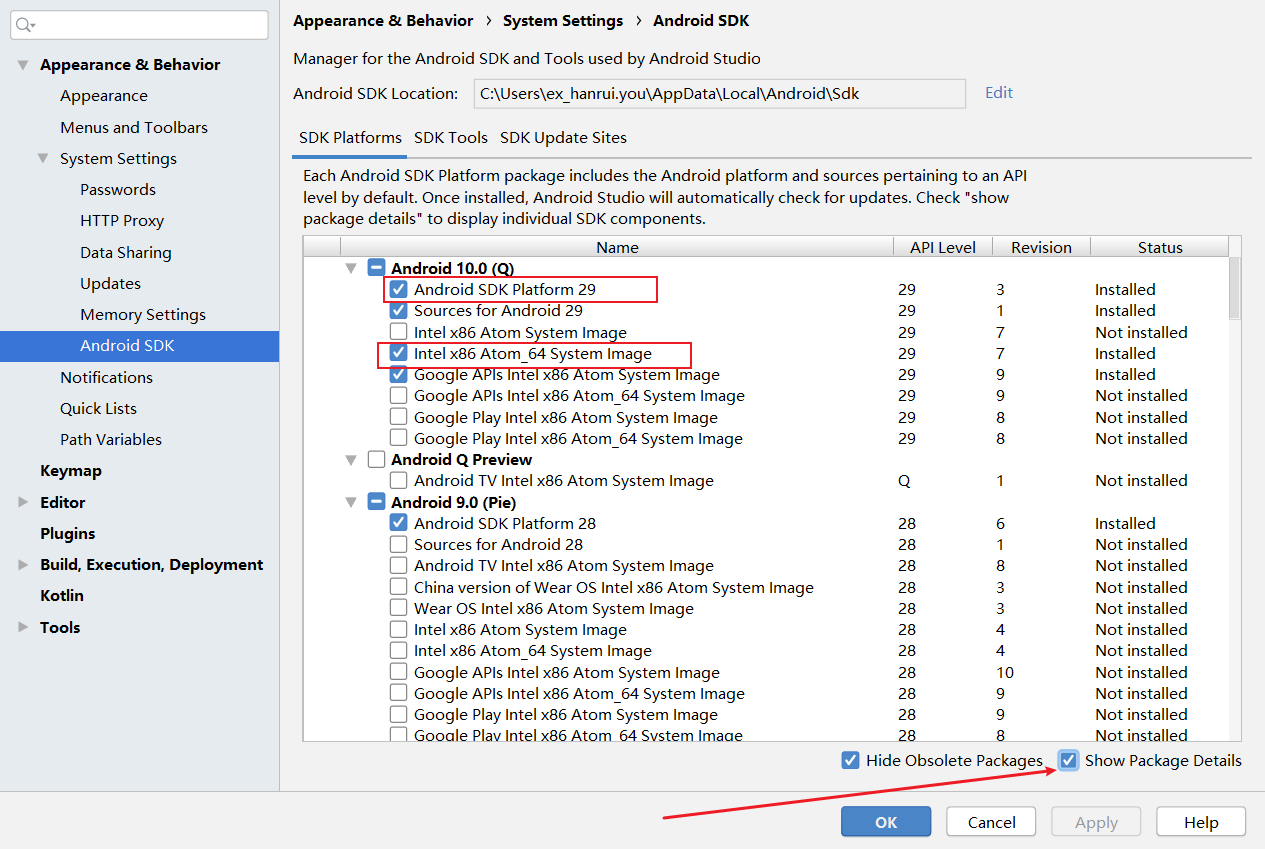Open Appearance settings page
Screen dimensions: 1265x849
click(104, 96)
